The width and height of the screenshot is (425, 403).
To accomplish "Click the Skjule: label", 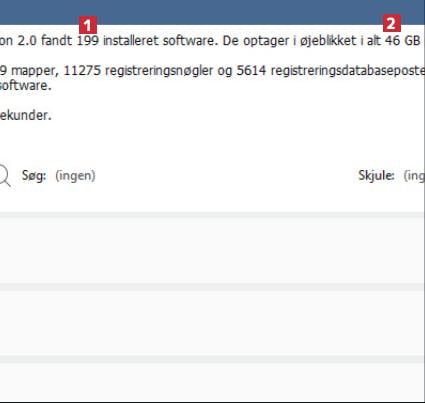I will [376, 175].
